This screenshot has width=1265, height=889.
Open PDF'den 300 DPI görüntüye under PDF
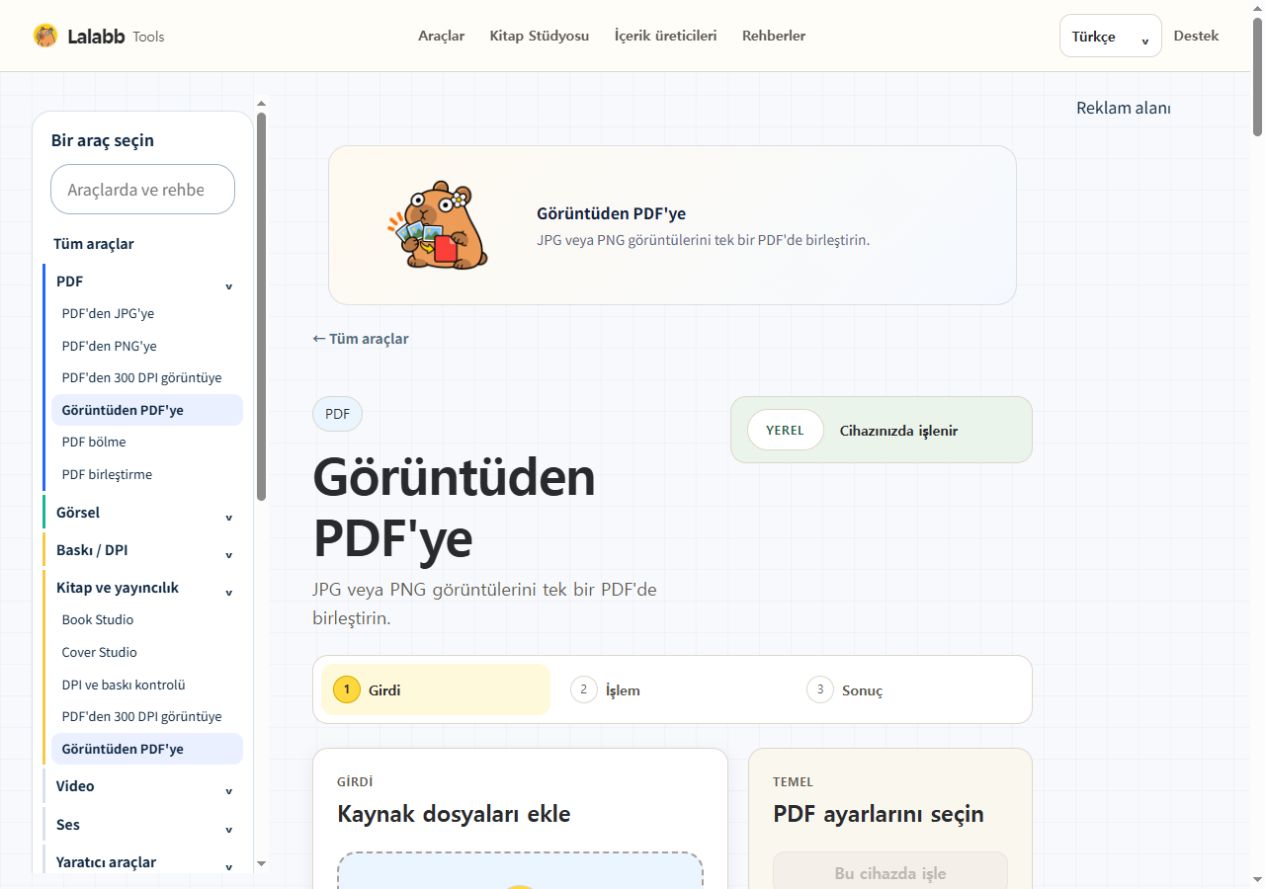click(142, 378)
